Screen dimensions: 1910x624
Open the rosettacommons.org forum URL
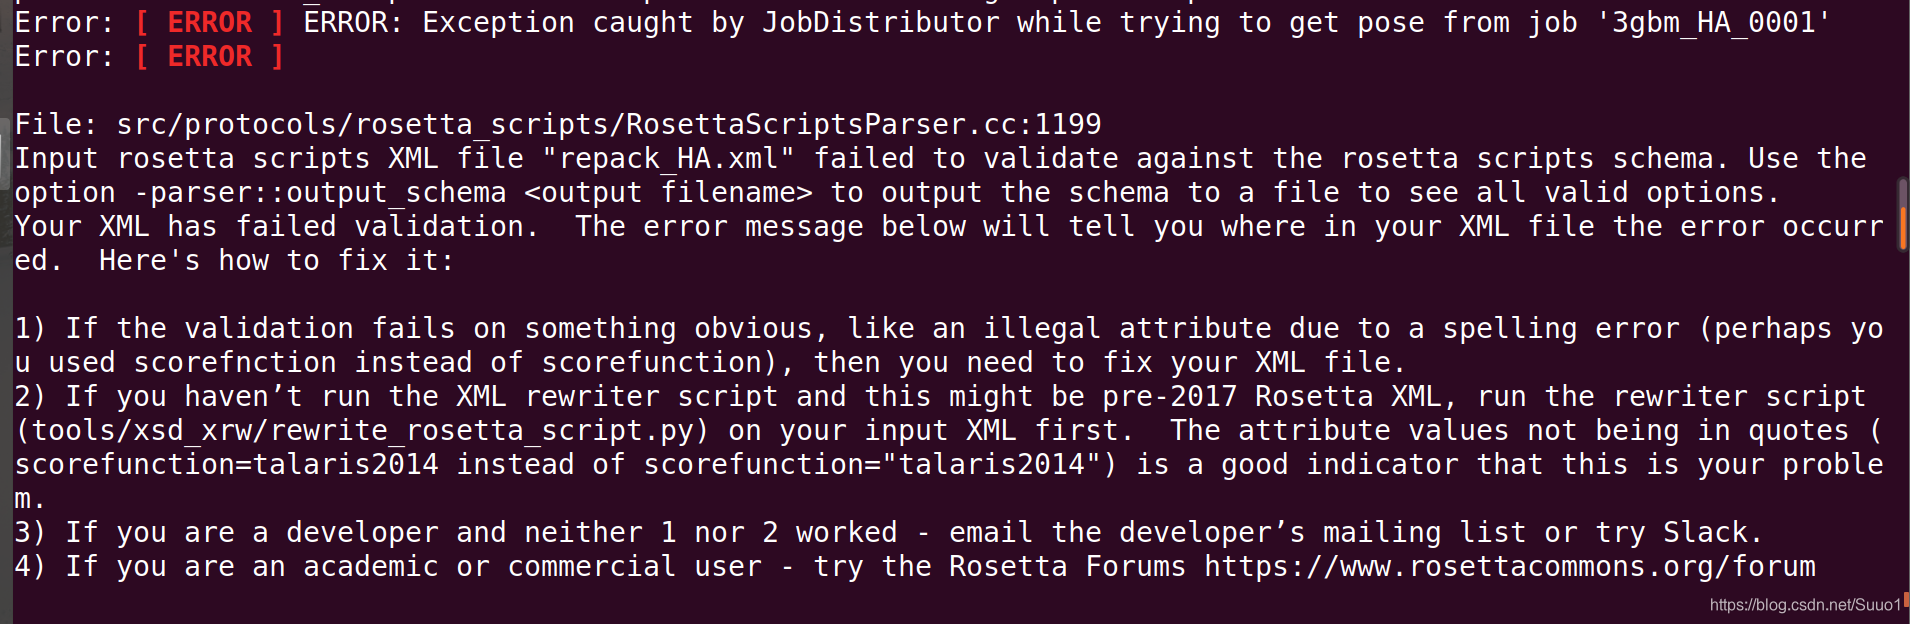coord(1510,567)
